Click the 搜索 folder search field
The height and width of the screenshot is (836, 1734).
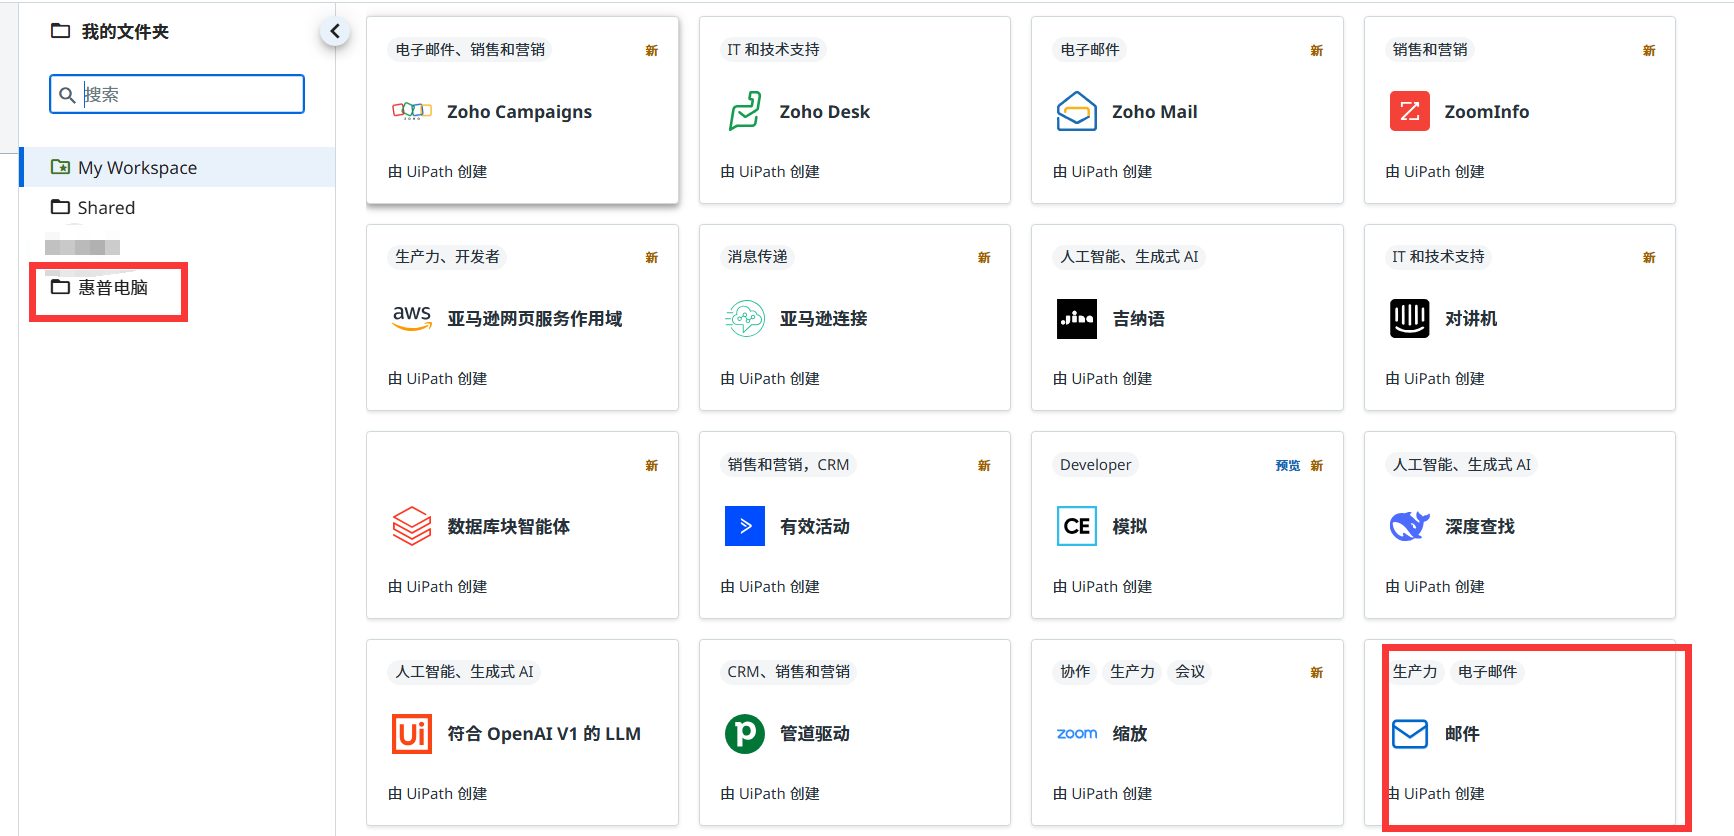pyautogui.click(x=177, y=94)
